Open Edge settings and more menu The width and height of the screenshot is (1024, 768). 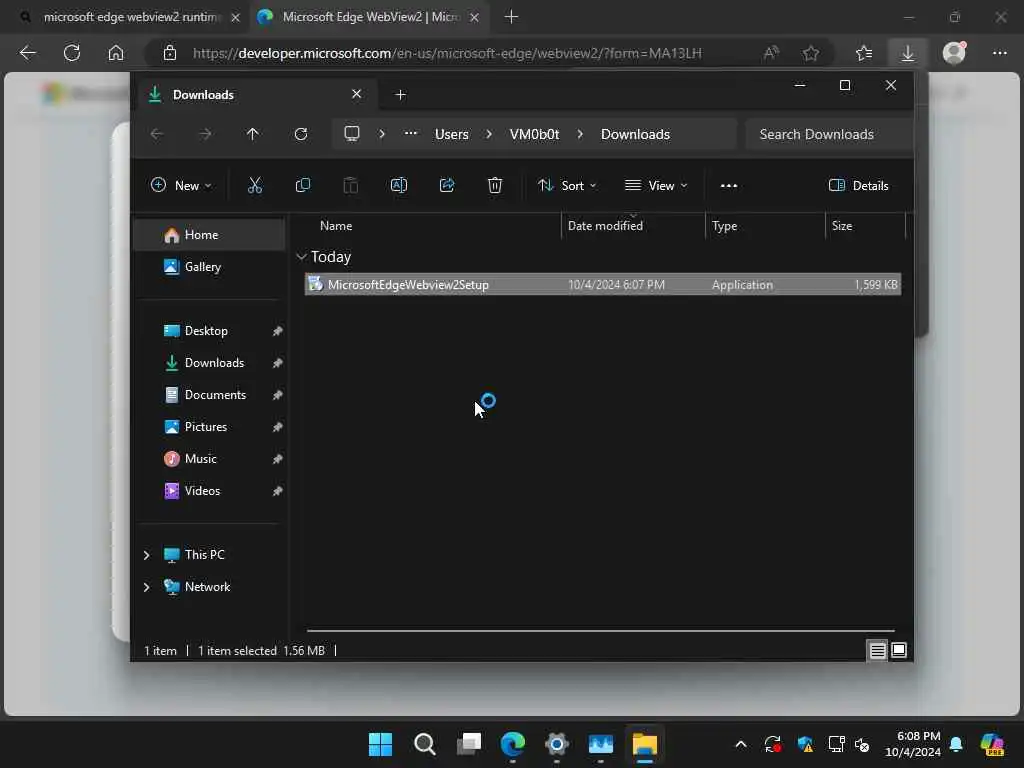1000,53
